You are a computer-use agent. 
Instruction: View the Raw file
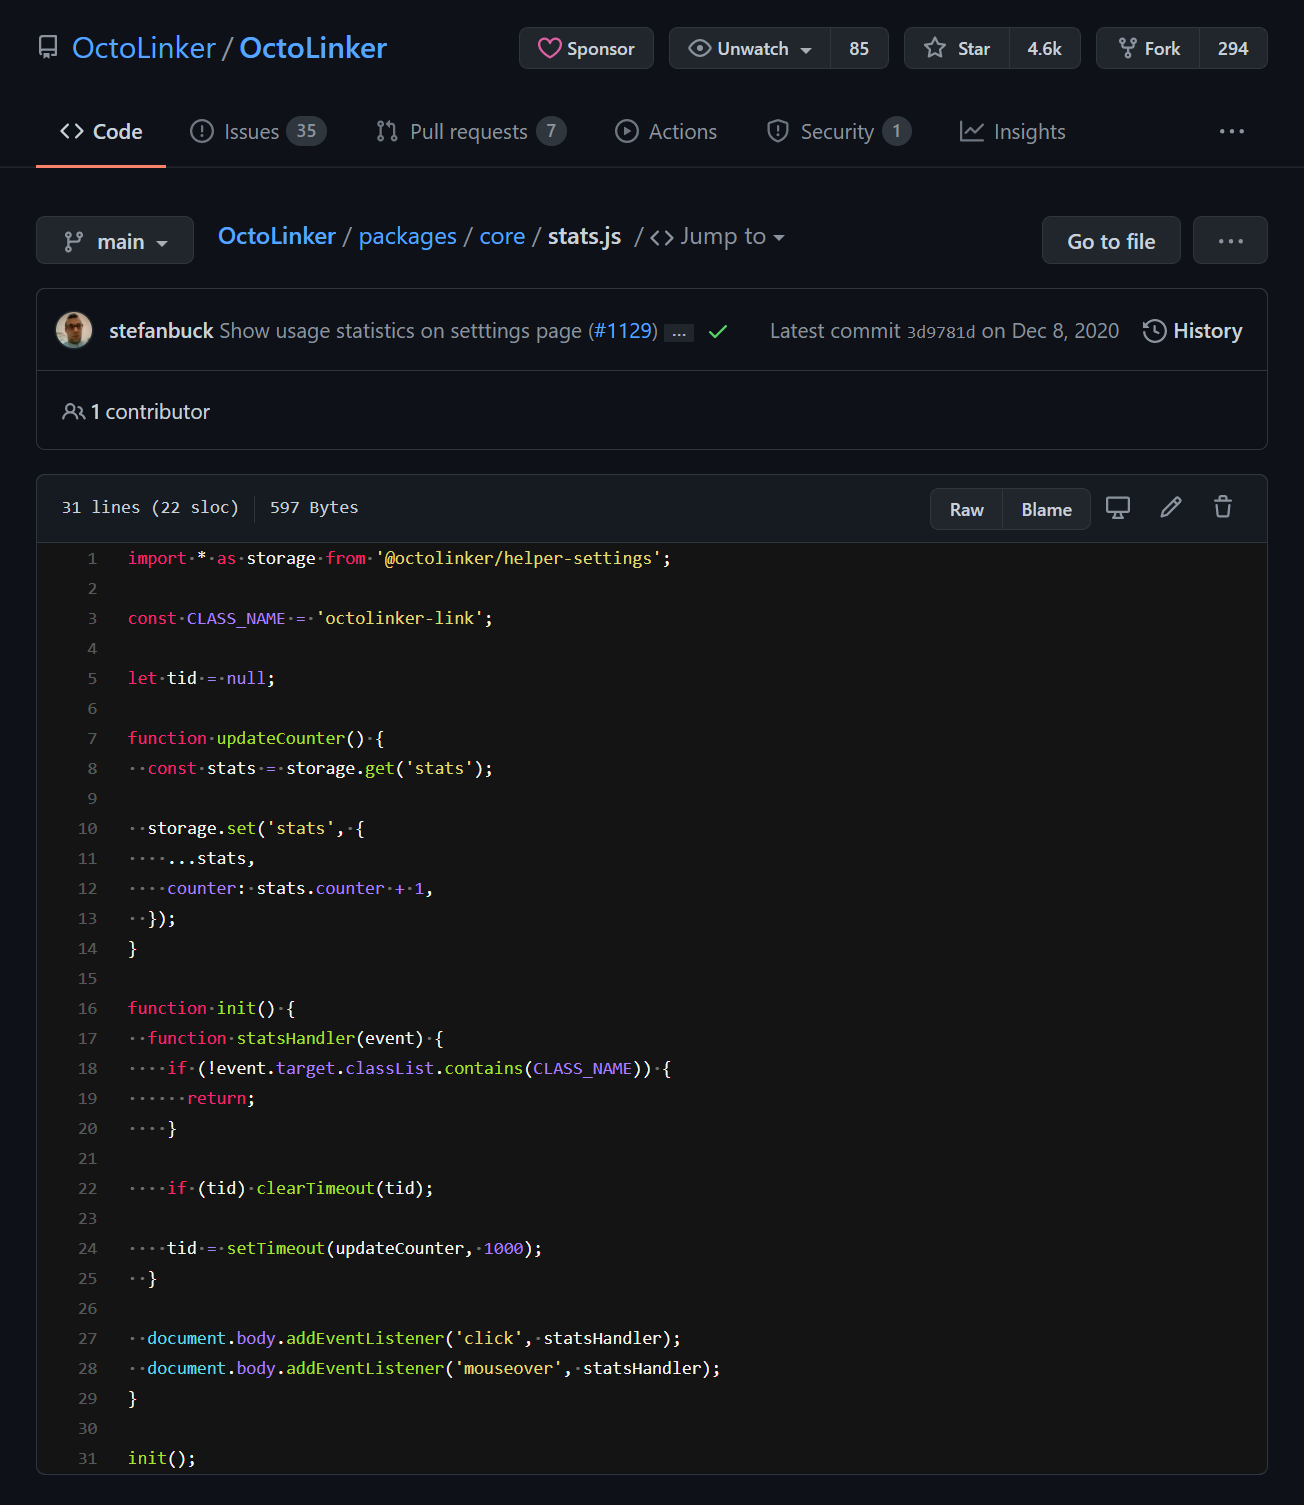[x=966, y=509]
